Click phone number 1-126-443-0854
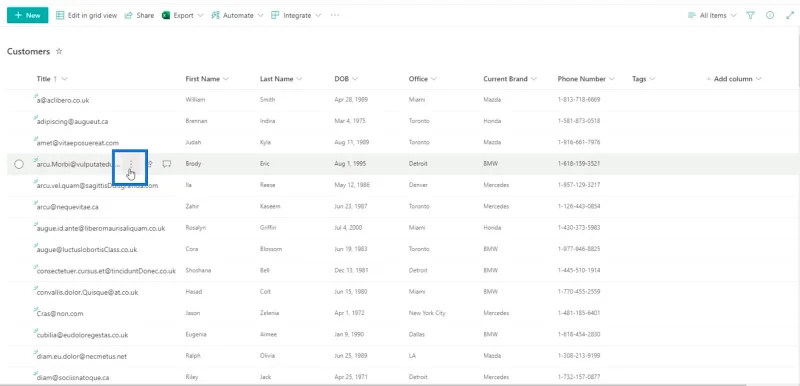The image size is (800, 386). [x=579, y=207]
